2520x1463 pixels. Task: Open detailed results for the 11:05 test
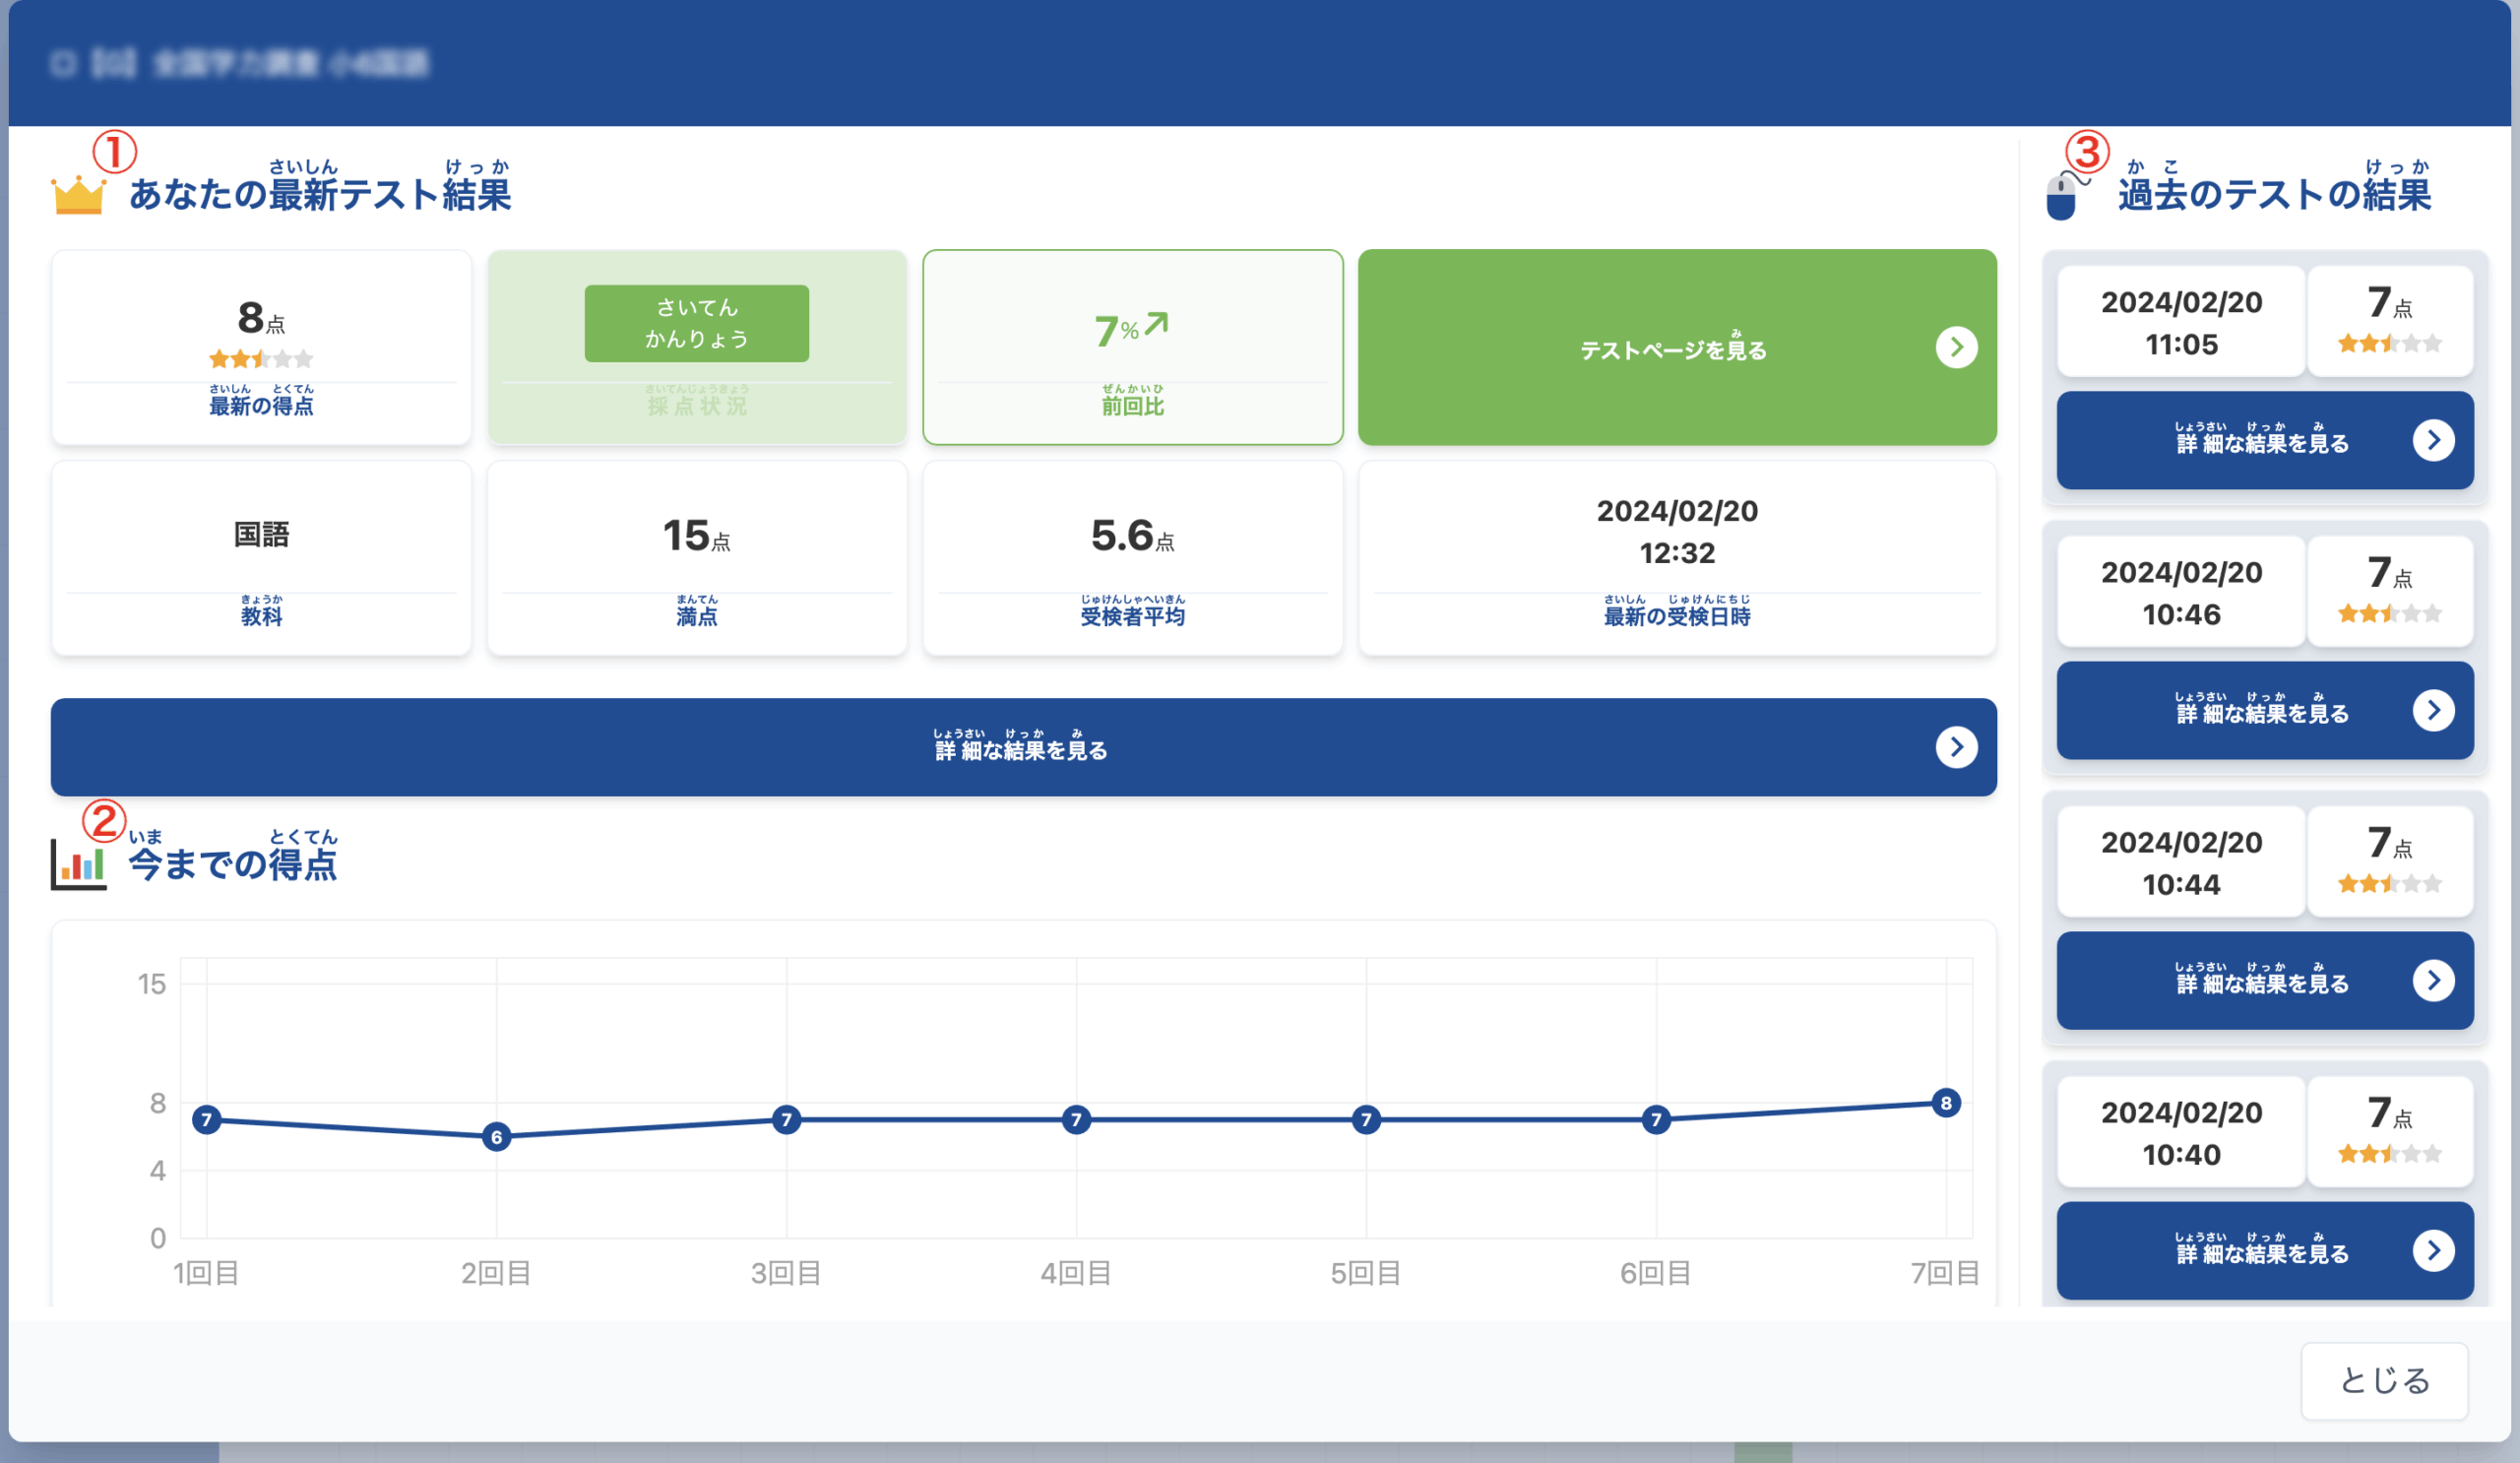tap(2264, 441)
